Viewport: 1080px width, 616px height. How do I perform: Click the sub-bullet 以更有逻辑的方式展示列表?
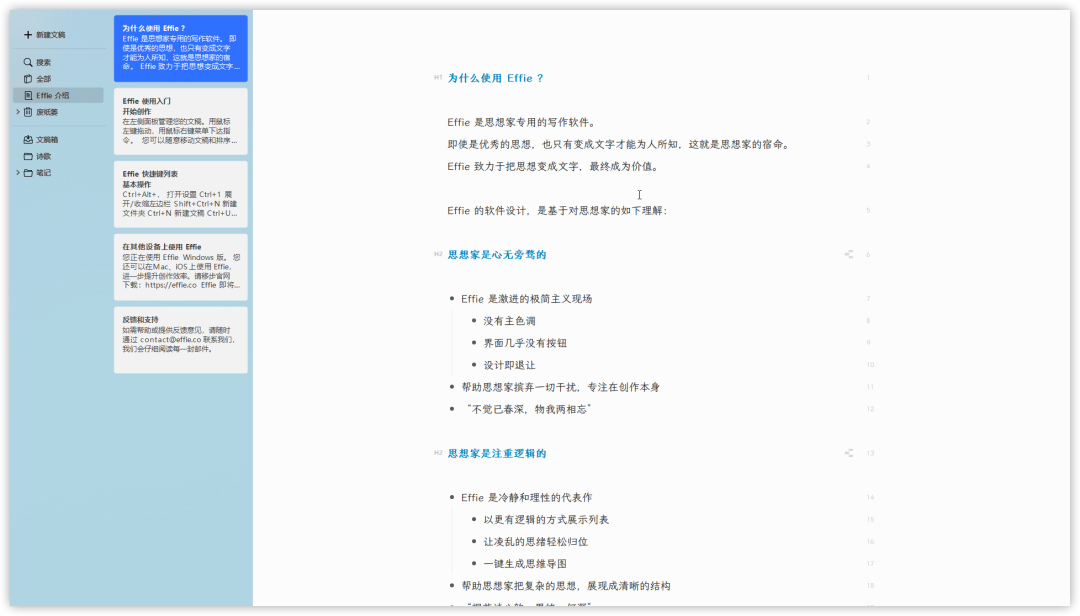click(x=546, y=519)
